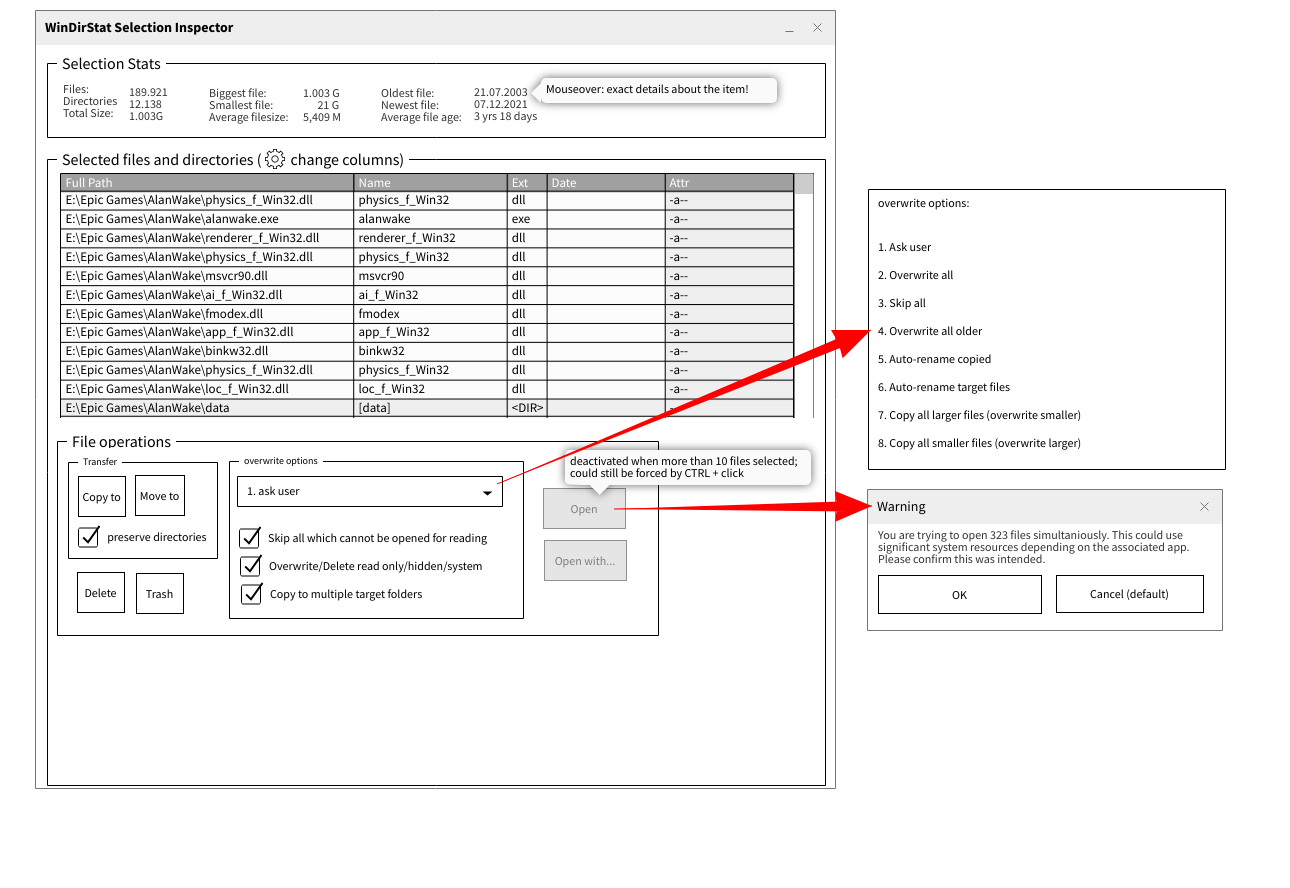
Task: Click the gear icon to change columns
Action: (275, 160)
